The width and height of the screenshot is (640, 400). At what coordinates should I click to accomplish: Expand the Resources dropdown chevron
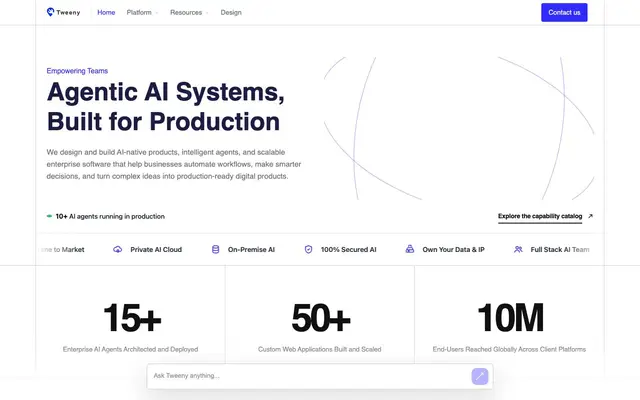pos(207,13)
